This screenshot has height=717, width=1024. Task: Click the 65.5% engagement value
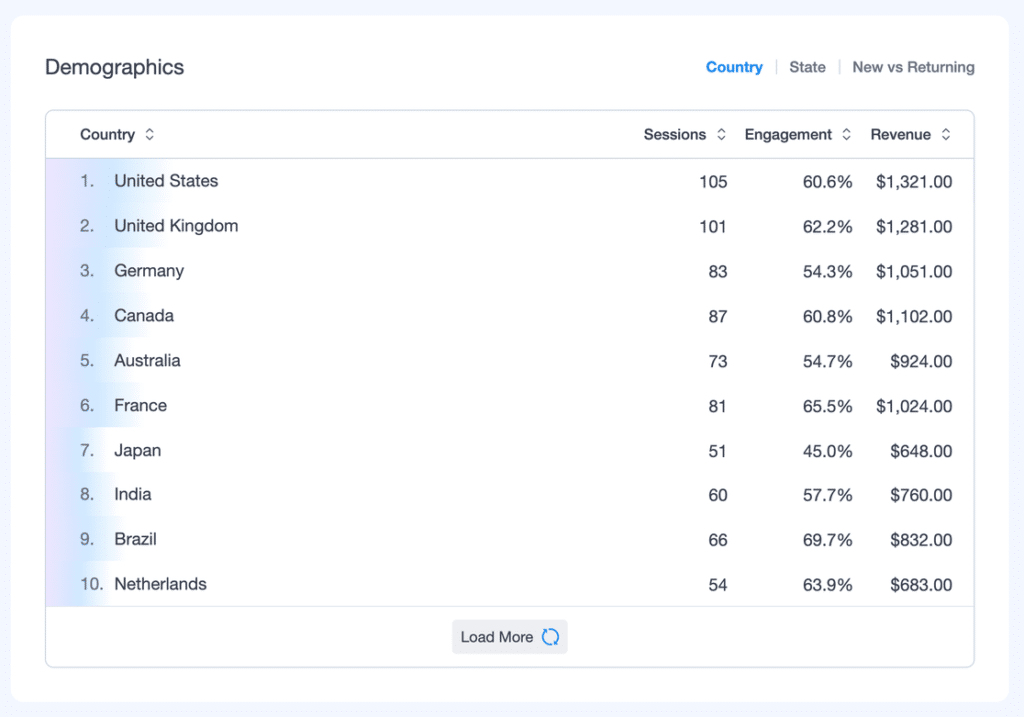pyautogui.click(x=827, y=406)
